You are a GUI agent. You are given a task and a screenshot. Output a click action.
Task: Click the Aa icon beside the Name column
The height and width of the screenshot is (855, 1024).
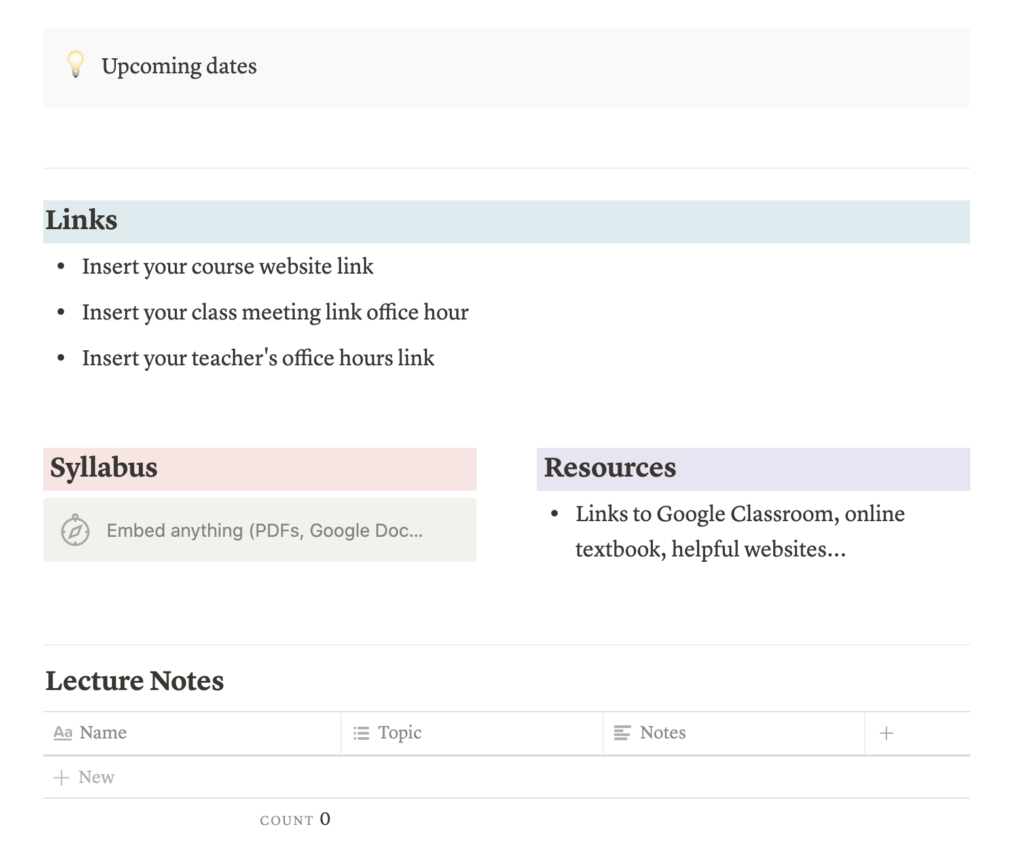click(63, 732)
